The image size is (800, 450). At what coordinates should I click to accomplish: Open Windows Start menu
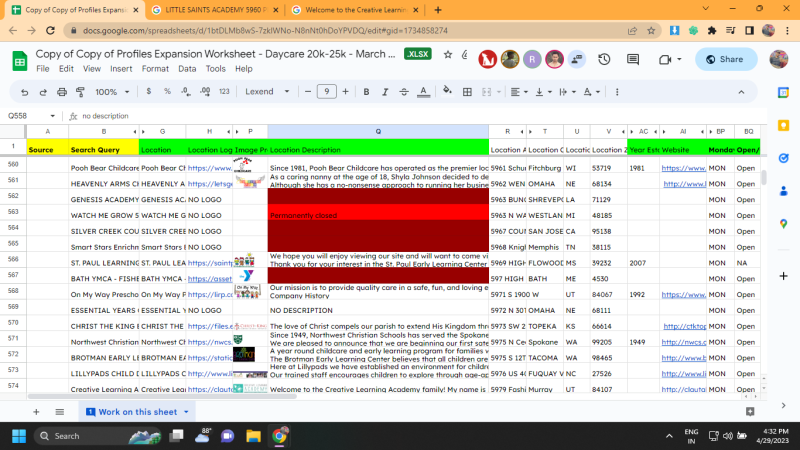[x=19, y=436]
